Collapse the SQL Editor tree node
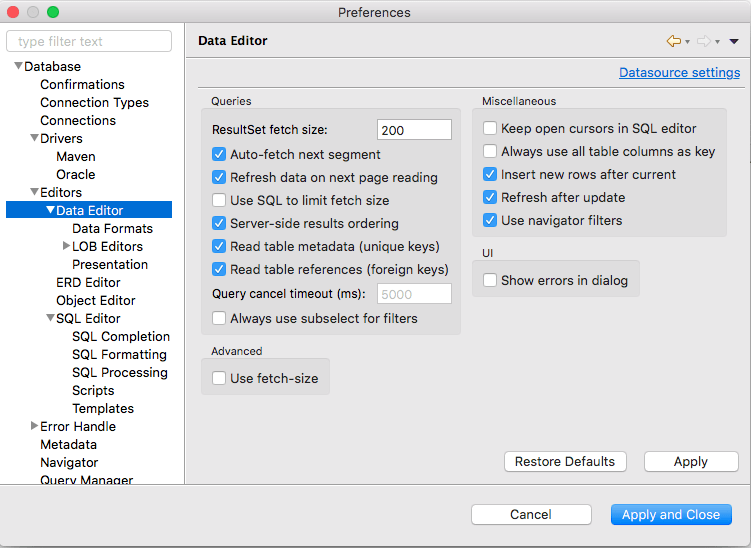The height and width of the screenshot is (548, 751). tap(50, 318)
